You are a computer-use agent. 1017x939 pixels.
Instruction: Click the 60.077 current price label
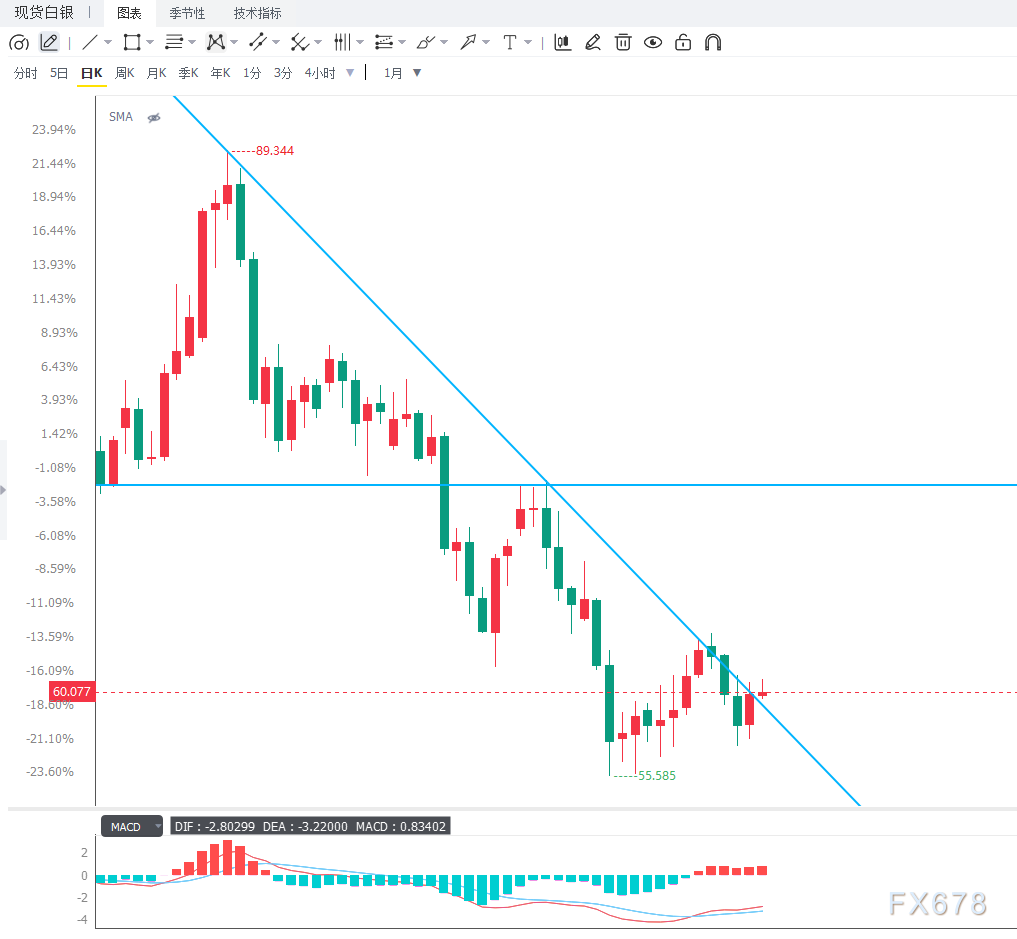72,691
